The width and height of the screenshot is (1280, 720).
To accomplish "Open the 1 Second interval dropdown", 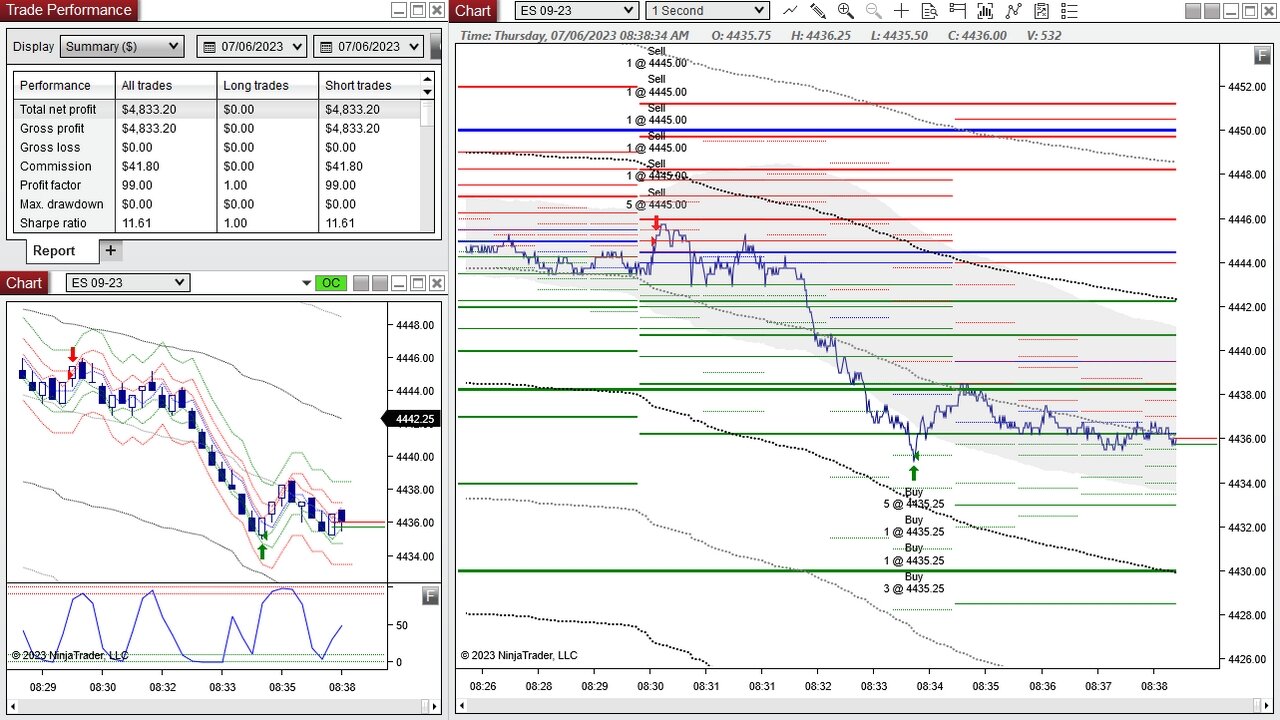I will 707,10.
